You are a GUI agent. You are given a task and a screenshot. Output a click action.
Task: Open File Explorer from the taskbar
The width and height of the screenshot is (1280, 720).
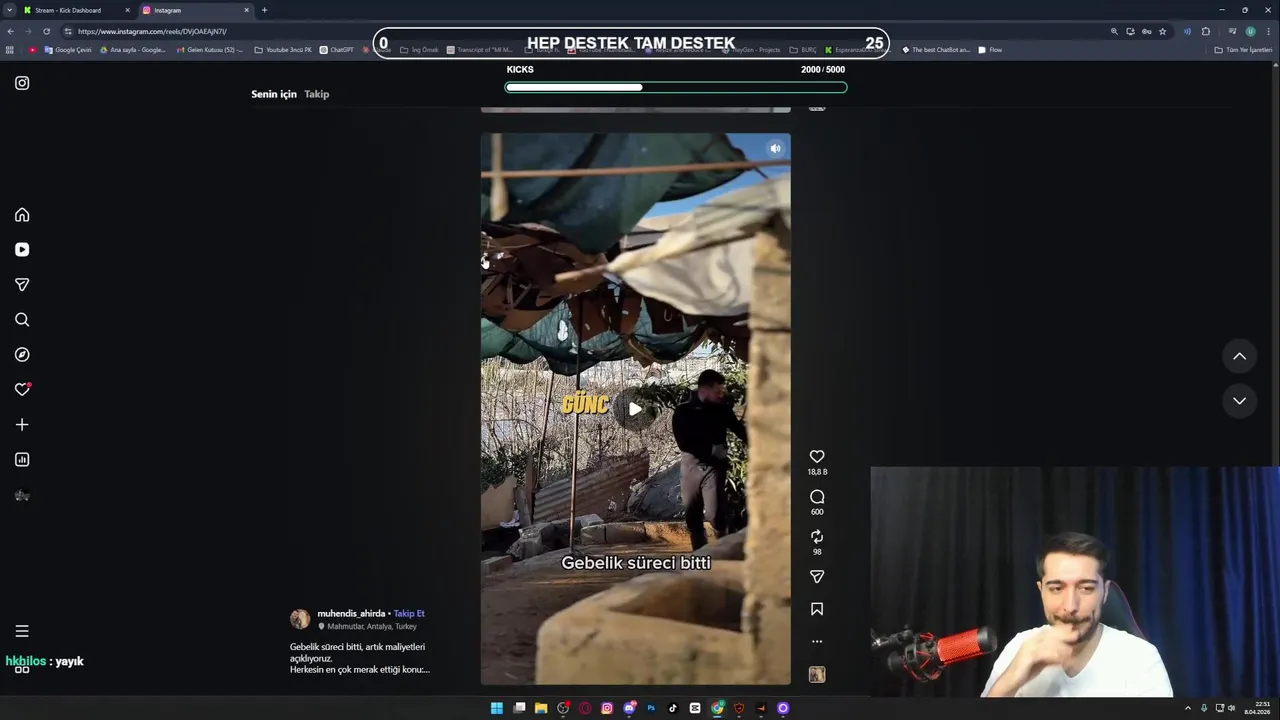[x=541, y=708]
